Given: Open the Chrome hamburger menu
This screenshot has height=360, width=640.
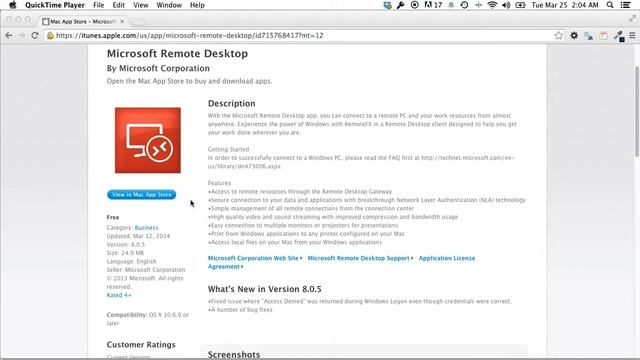Looking at the screenshot, I should pos(632,36).
